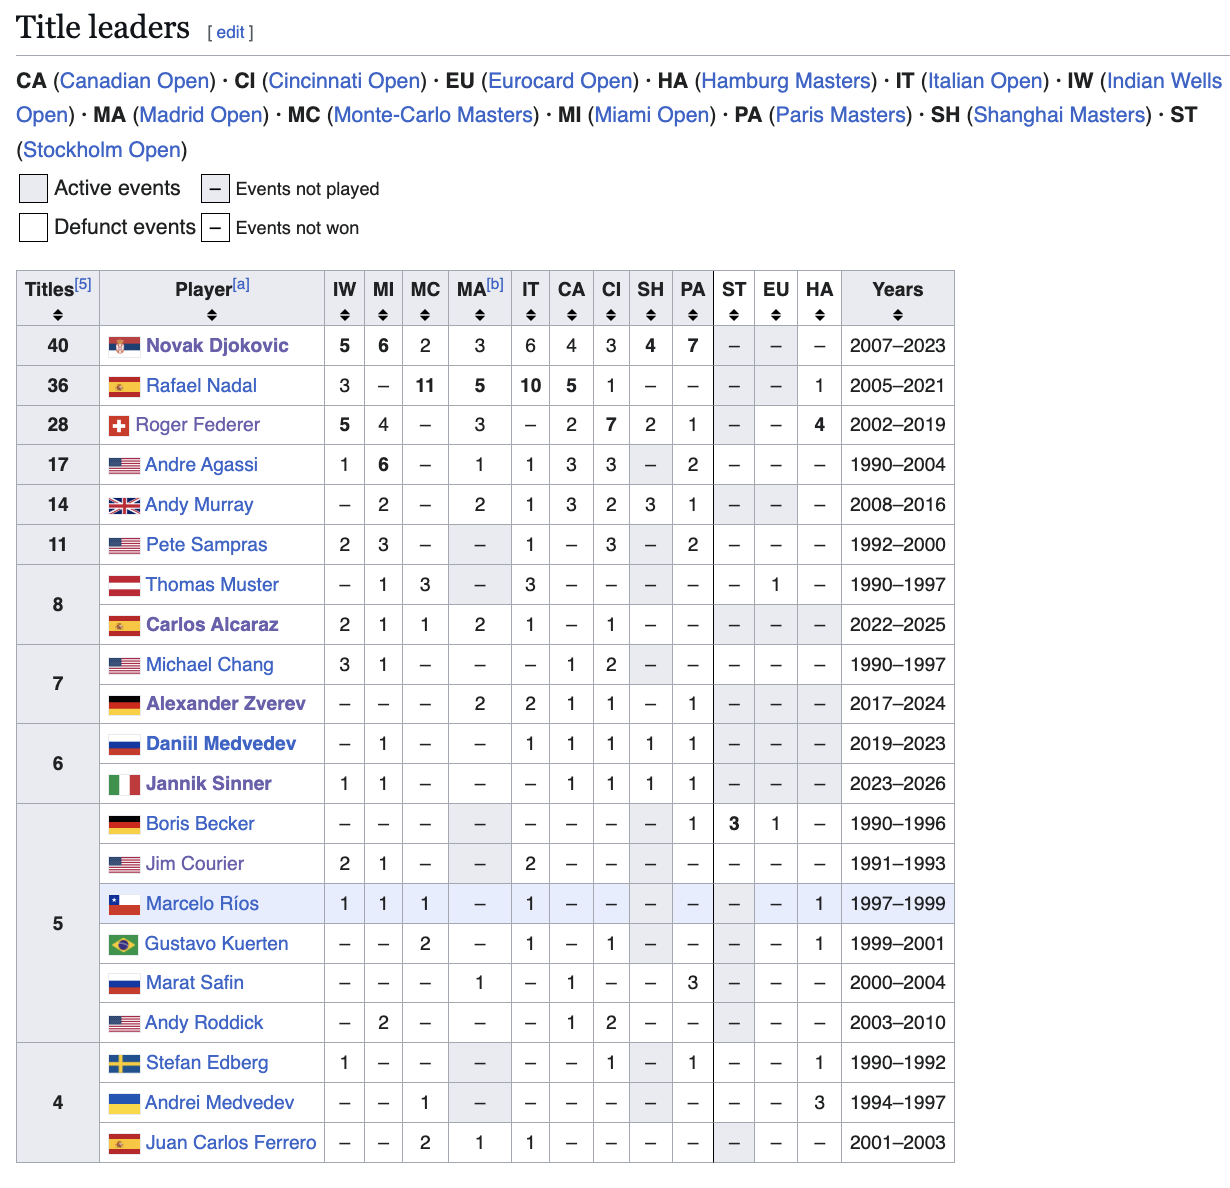
Task: Open the Miami Open link
Action: (x=652, y=115)
